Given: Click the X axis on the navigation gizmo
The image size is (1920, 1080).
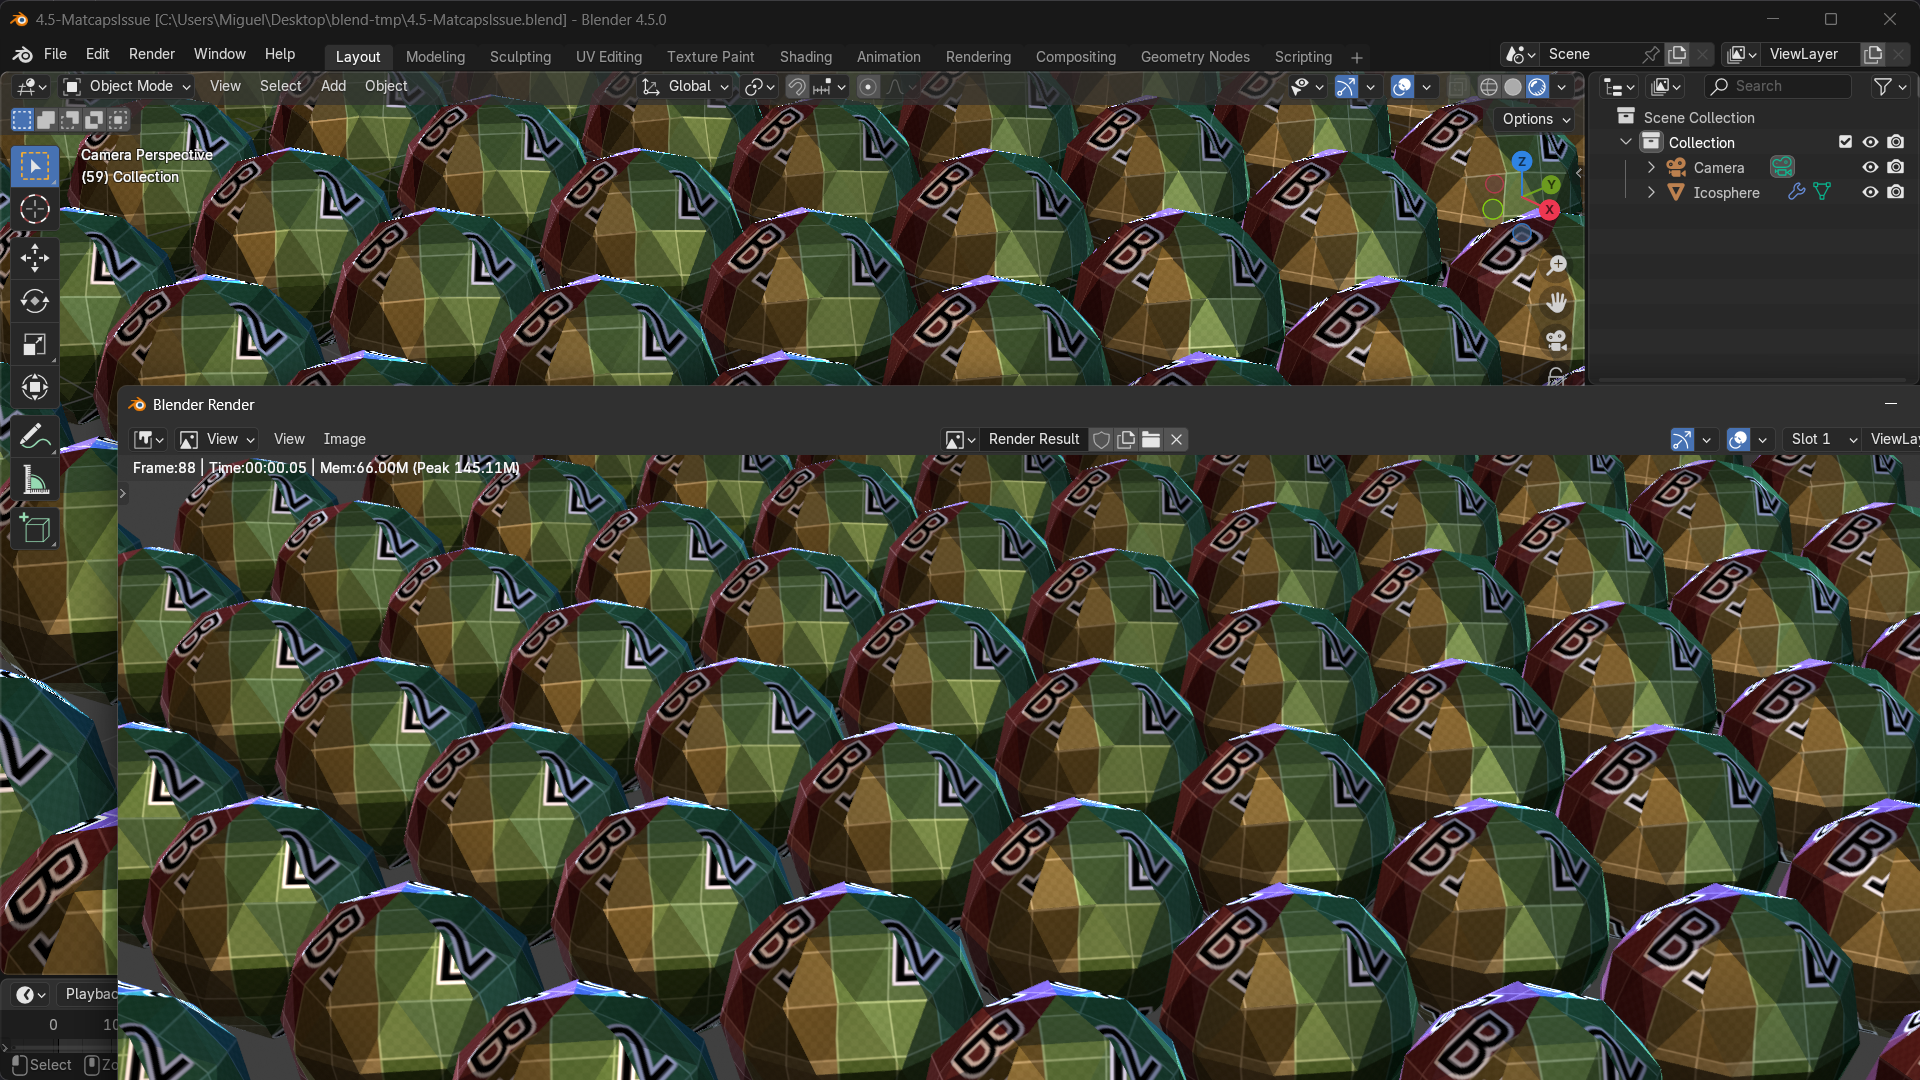Looking at the screenshot, I should (1549, 209).
